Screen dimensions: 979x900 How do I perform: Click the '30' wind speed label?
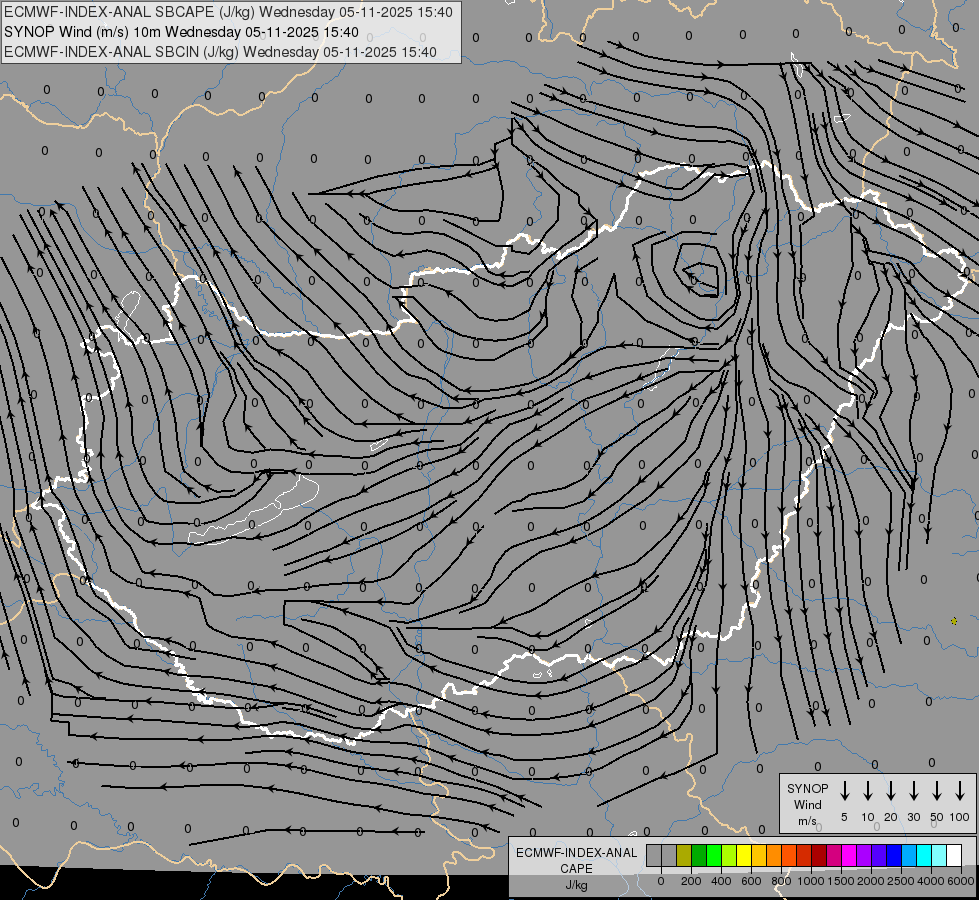pyautogui.click(x=913, y=817)
